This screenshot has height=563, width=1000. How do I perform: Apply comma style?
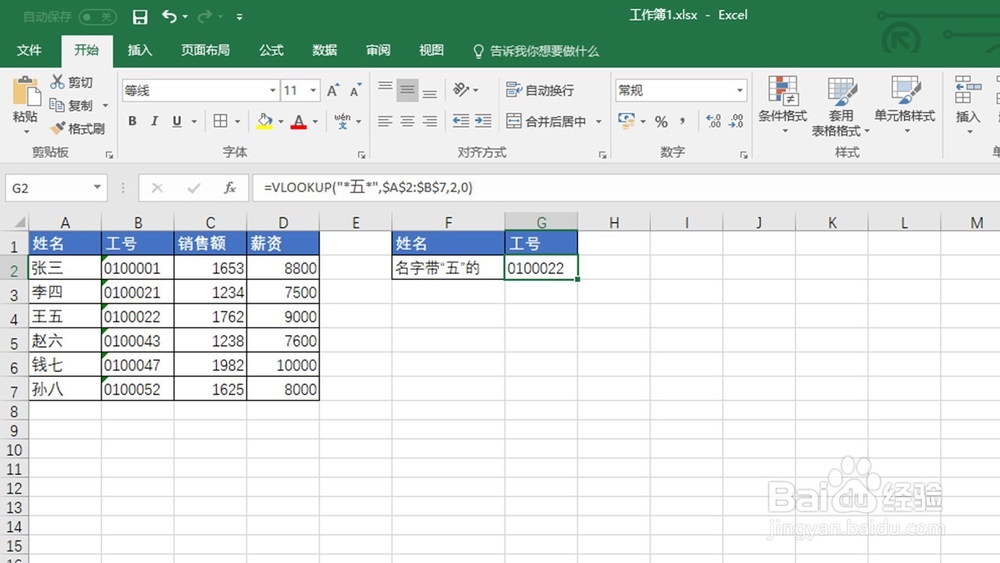pyautogui.click(x=683, y=121)
